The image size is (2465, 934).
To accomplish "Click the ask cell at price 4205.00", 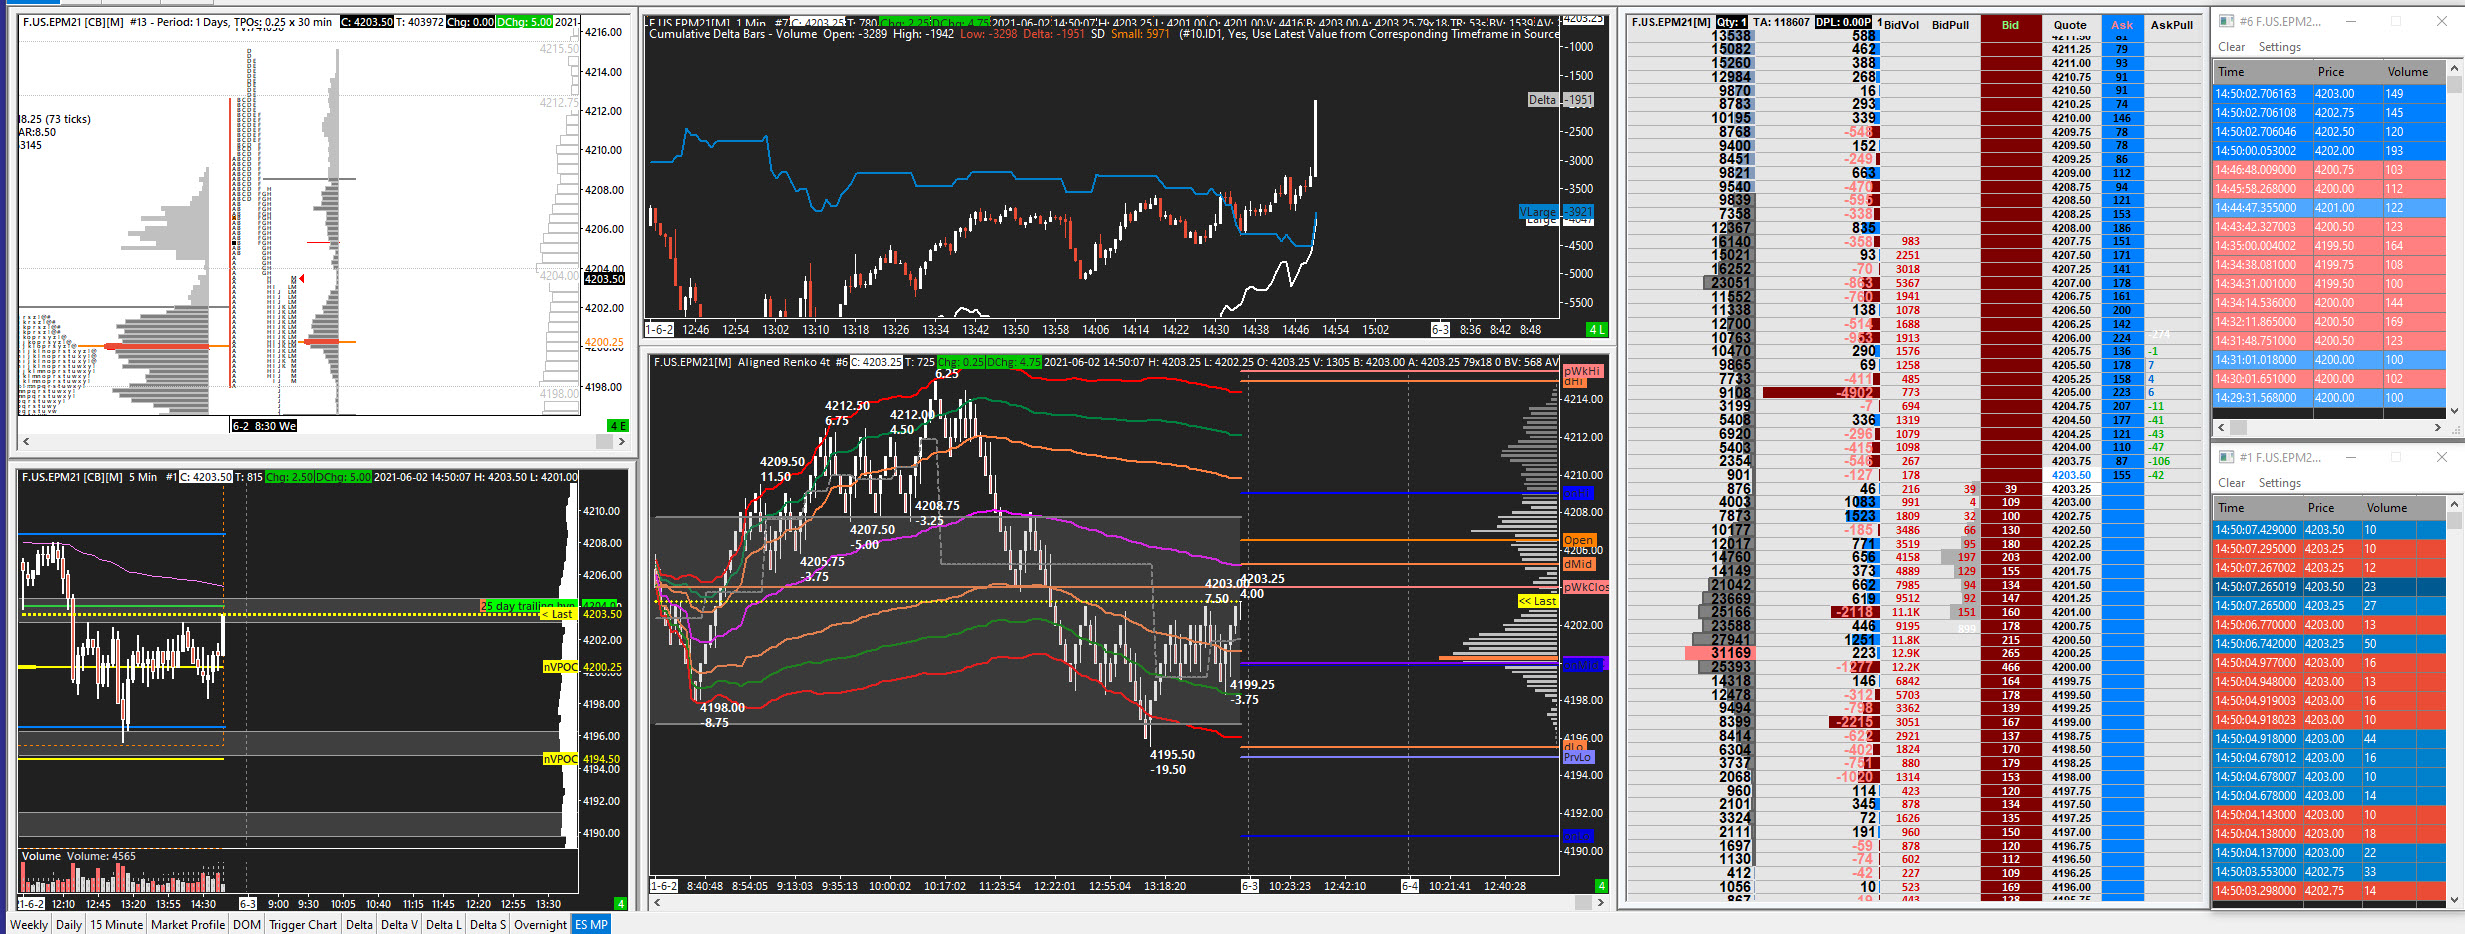I will pyautogui.click(x=2122, y=393).
